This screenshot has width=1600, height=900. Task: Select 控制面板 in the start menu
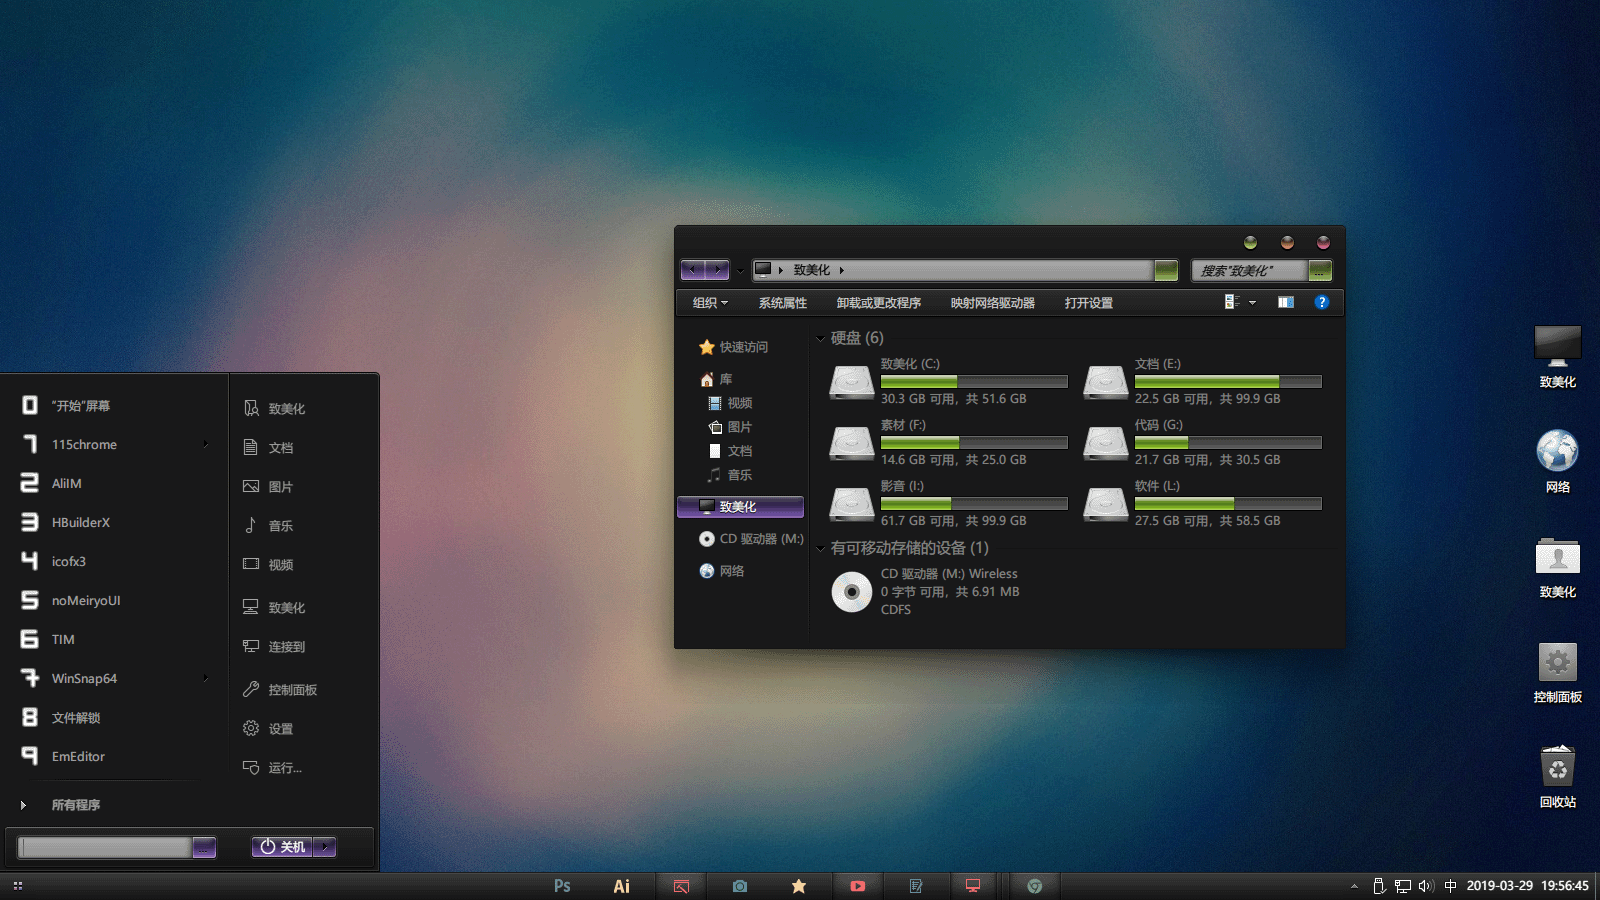tap(292, 690)
